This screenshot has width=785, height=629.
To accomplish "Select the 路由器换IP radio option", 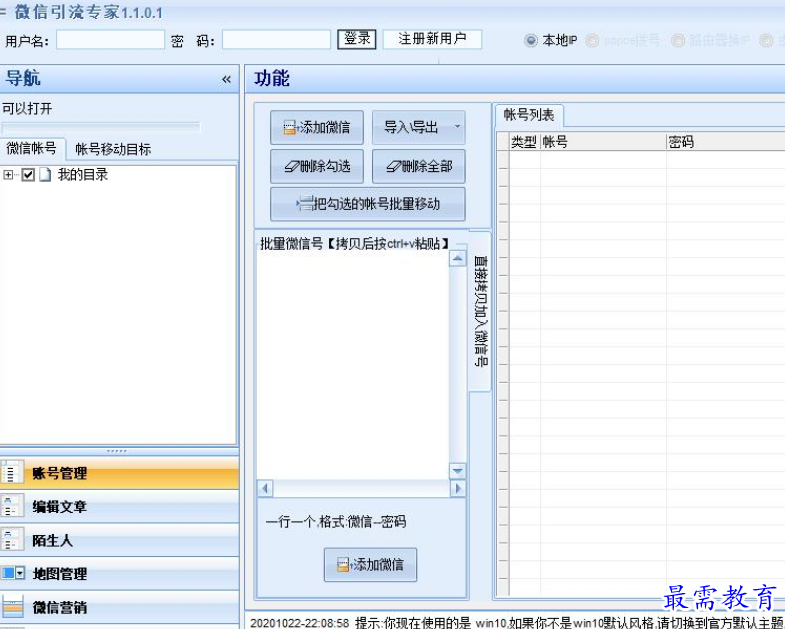I will point(678,40).
